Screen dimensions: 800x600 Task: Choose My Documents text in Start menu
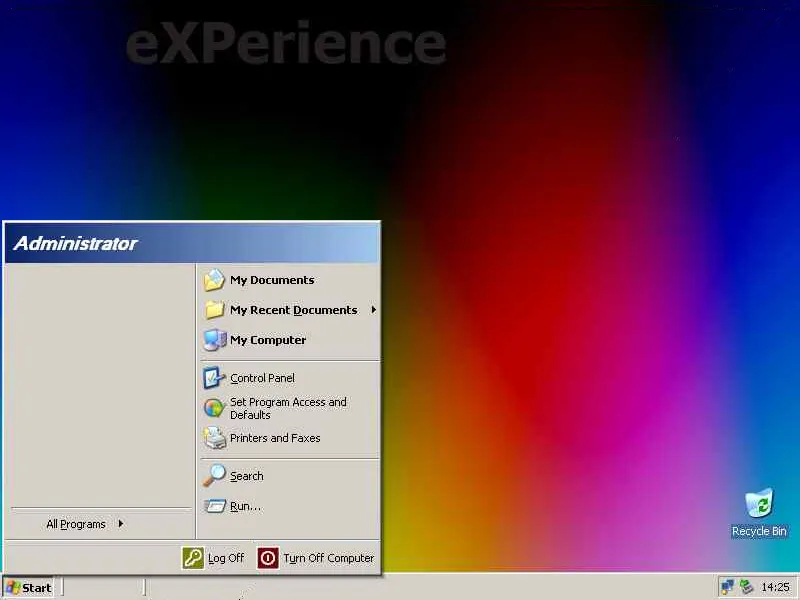[272, 280]
